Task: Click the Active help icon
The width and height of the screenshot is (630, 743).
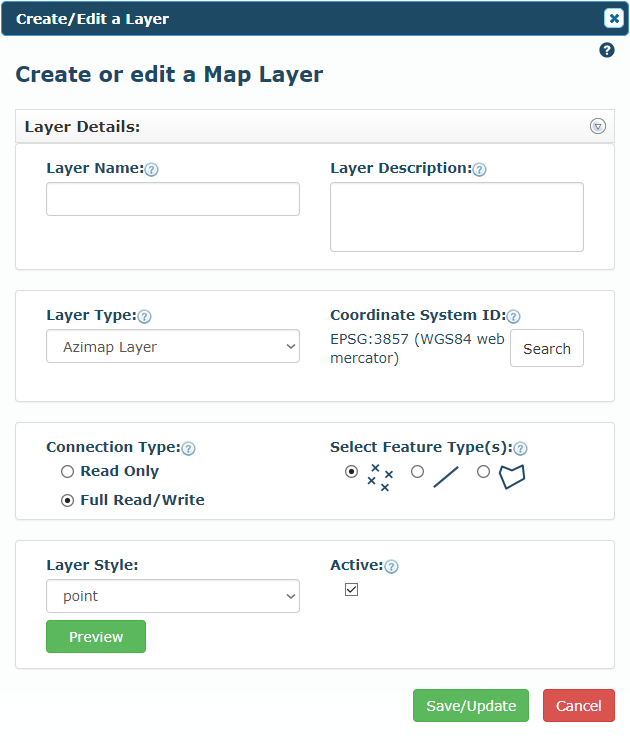Action: [x=391, y=567]
